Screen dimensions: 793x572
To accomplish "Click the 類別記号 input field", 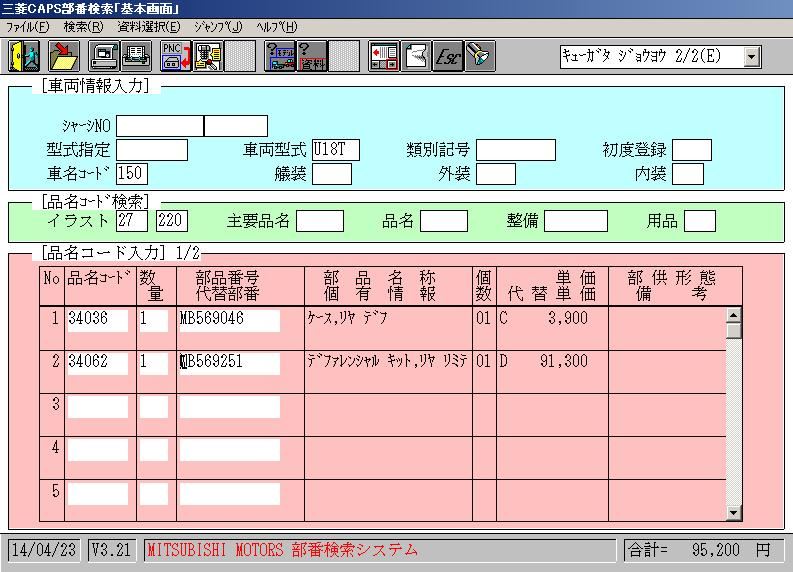I will click(x=516, y=150).
